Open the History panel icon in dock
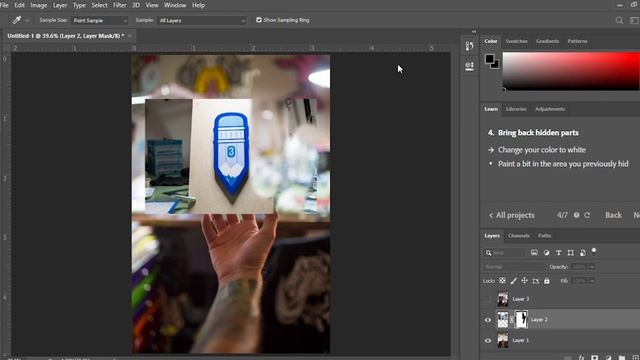Viewport: 640px width, 360px height. pos(469,46)
